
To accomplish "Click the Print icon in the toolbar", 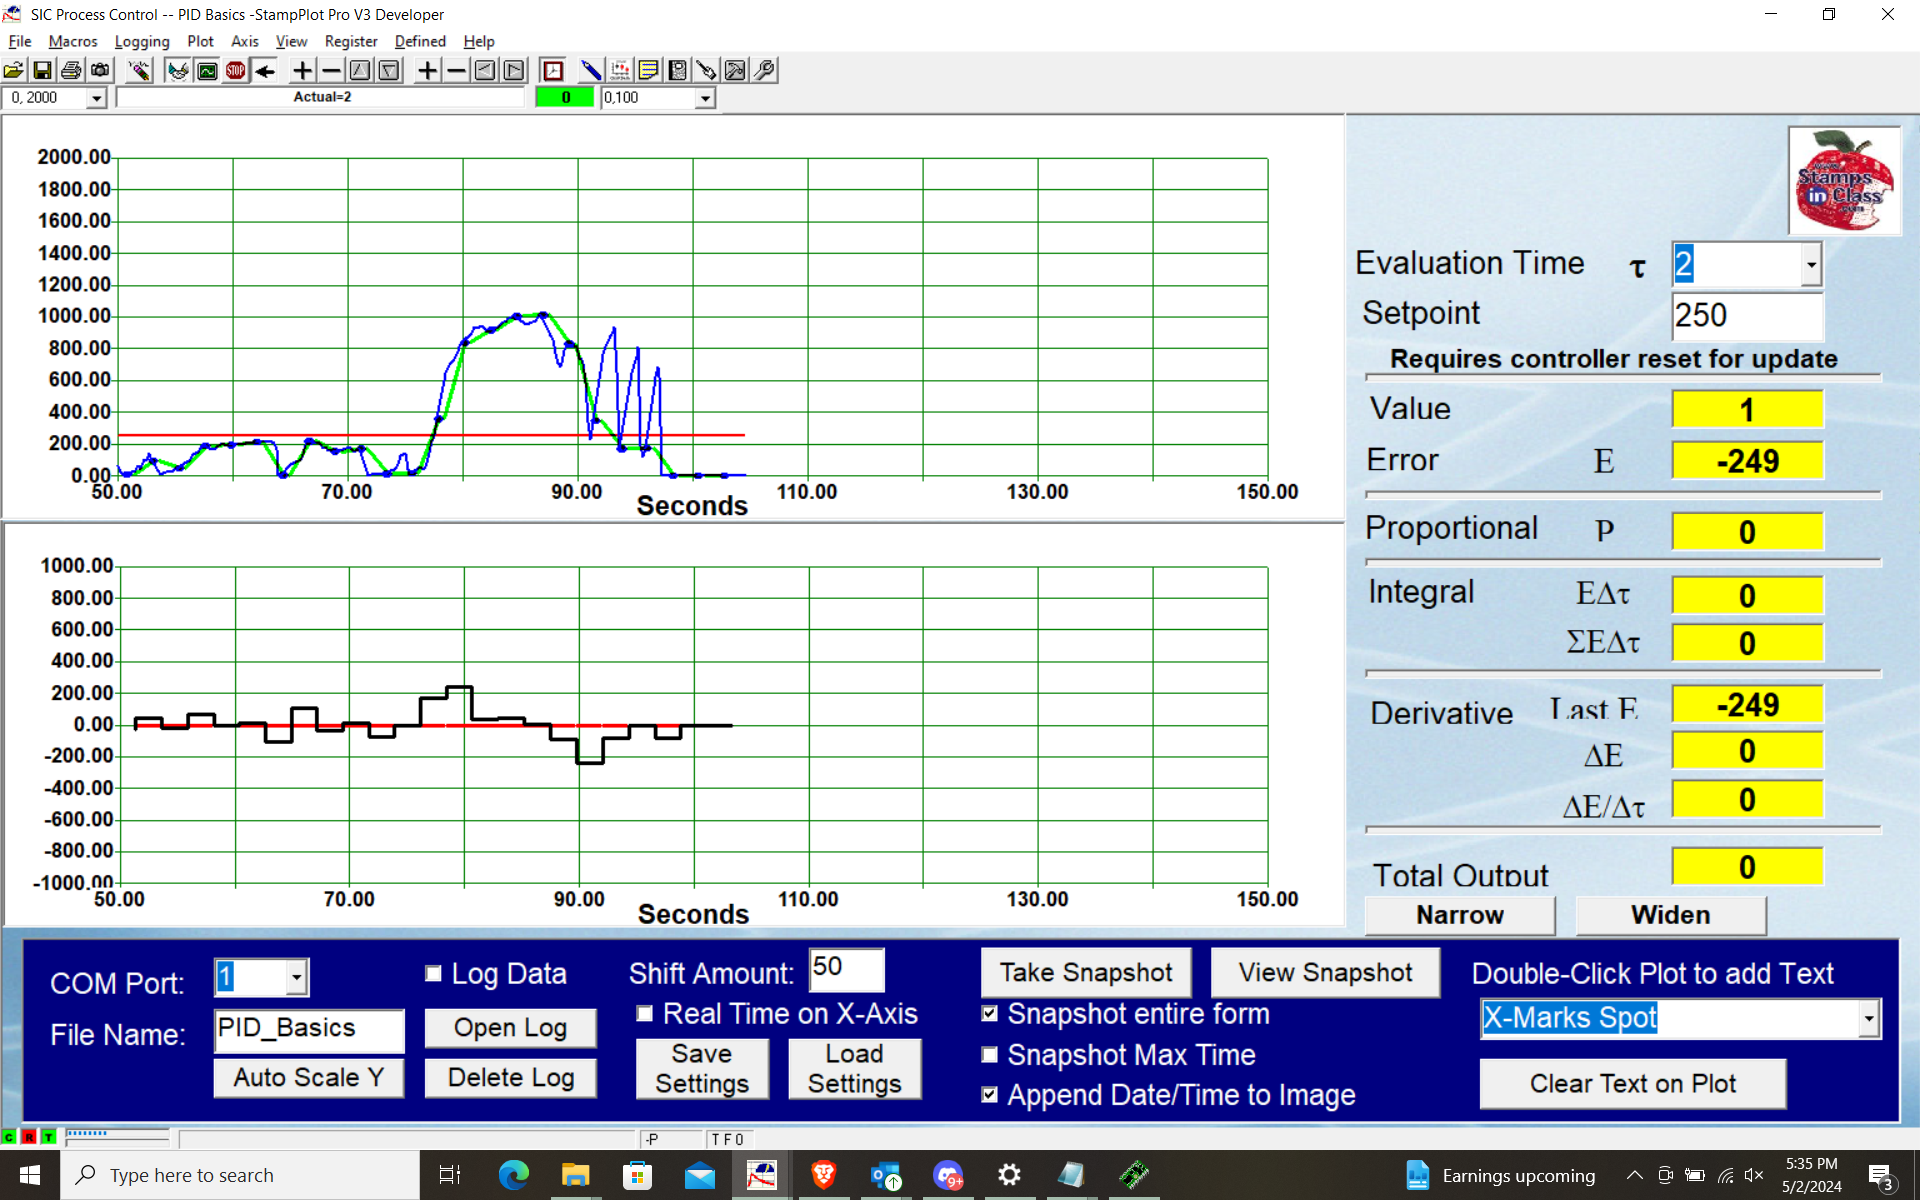I will click(x=71, y=70).
